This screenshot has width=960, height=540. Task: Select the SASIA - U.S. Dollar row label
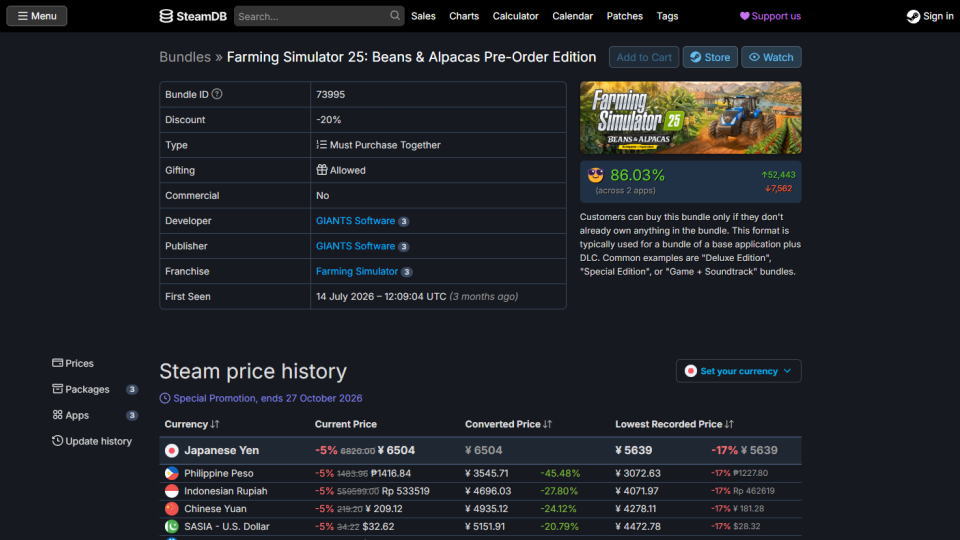coord(227,527)
